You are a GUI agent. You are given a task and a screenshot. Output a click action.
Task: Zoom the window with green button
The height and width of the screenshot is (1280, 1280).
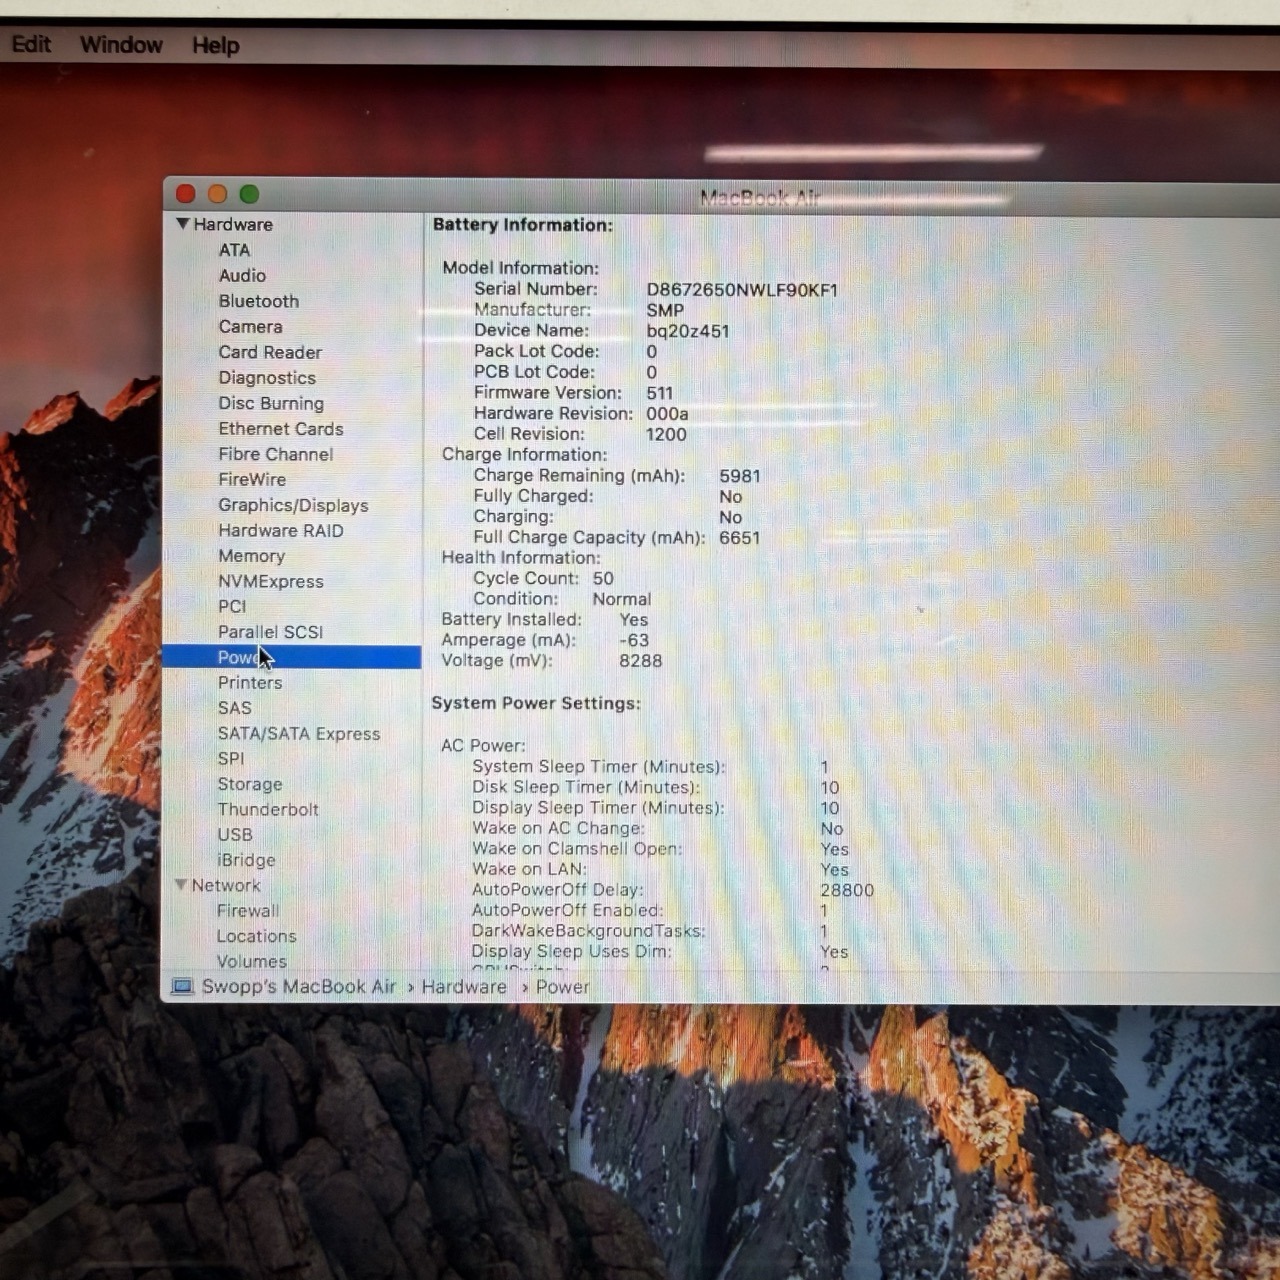coord(249,194)
